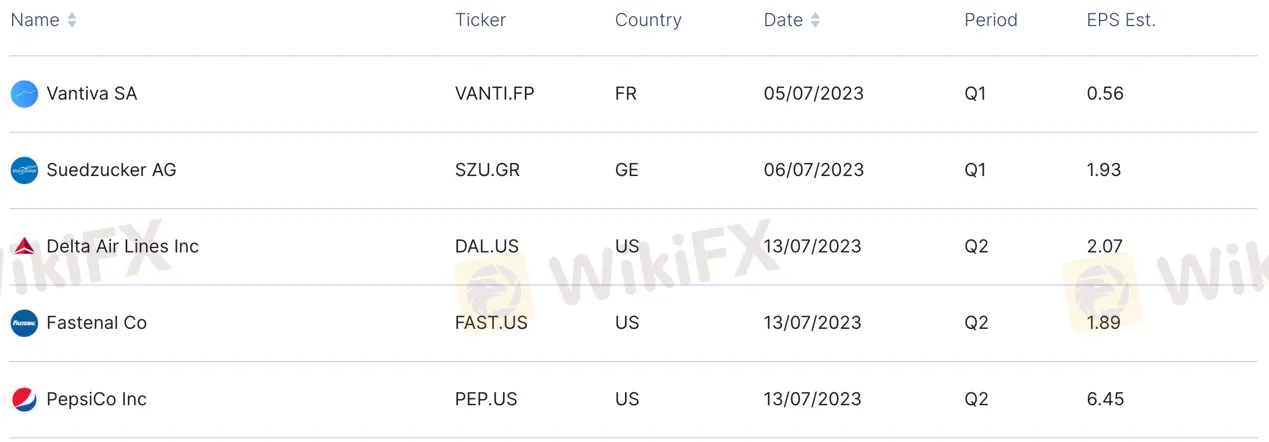
Task: Click the Name column header
Action: (35, 20)
